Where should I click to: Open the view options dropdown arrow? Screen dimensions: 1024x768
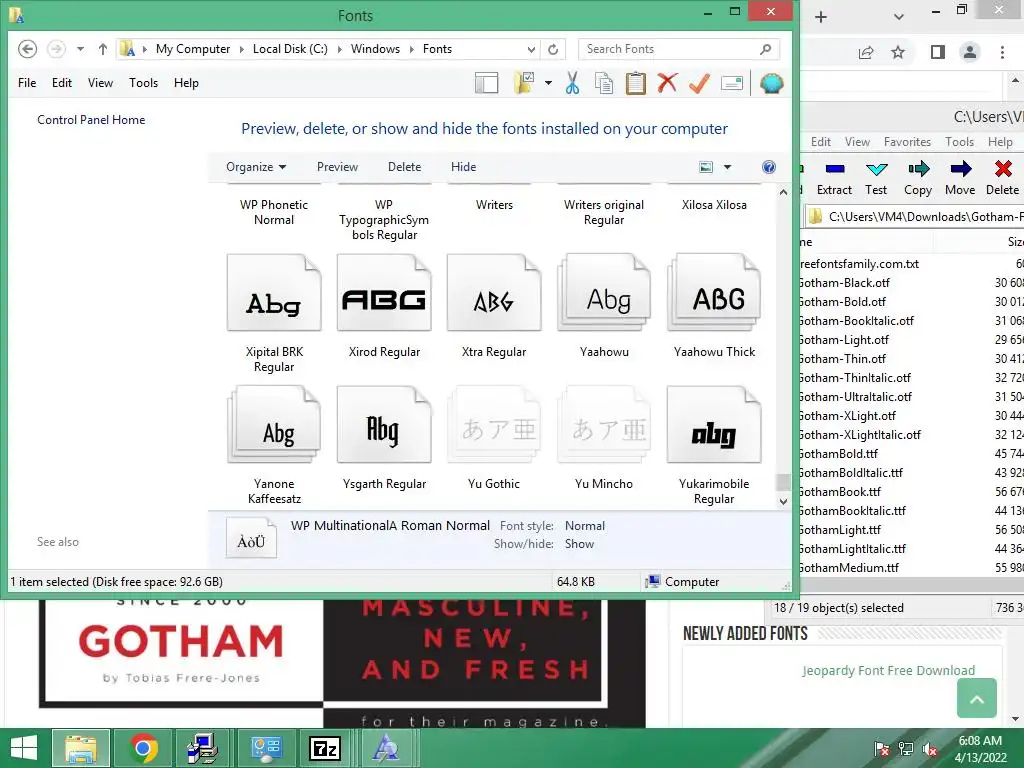click(727, 167)
